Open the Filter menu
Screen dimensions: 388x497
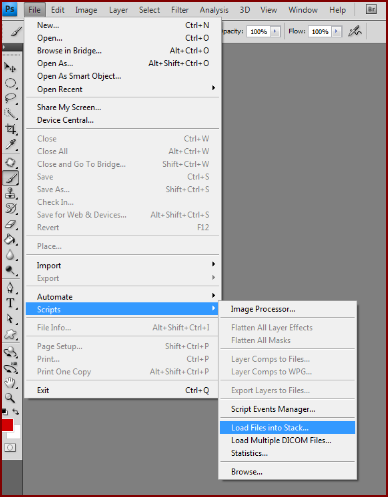[x=180, y=10]
